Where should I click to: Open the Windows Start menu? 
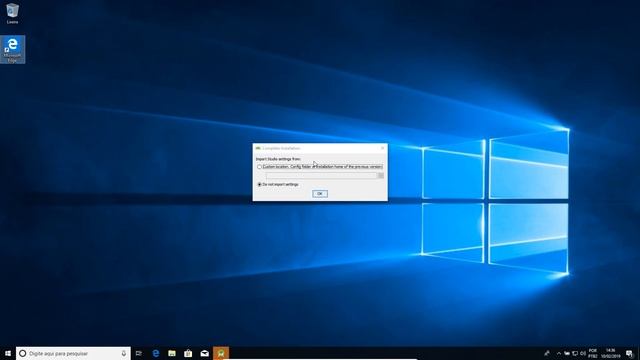pos(8,353)
